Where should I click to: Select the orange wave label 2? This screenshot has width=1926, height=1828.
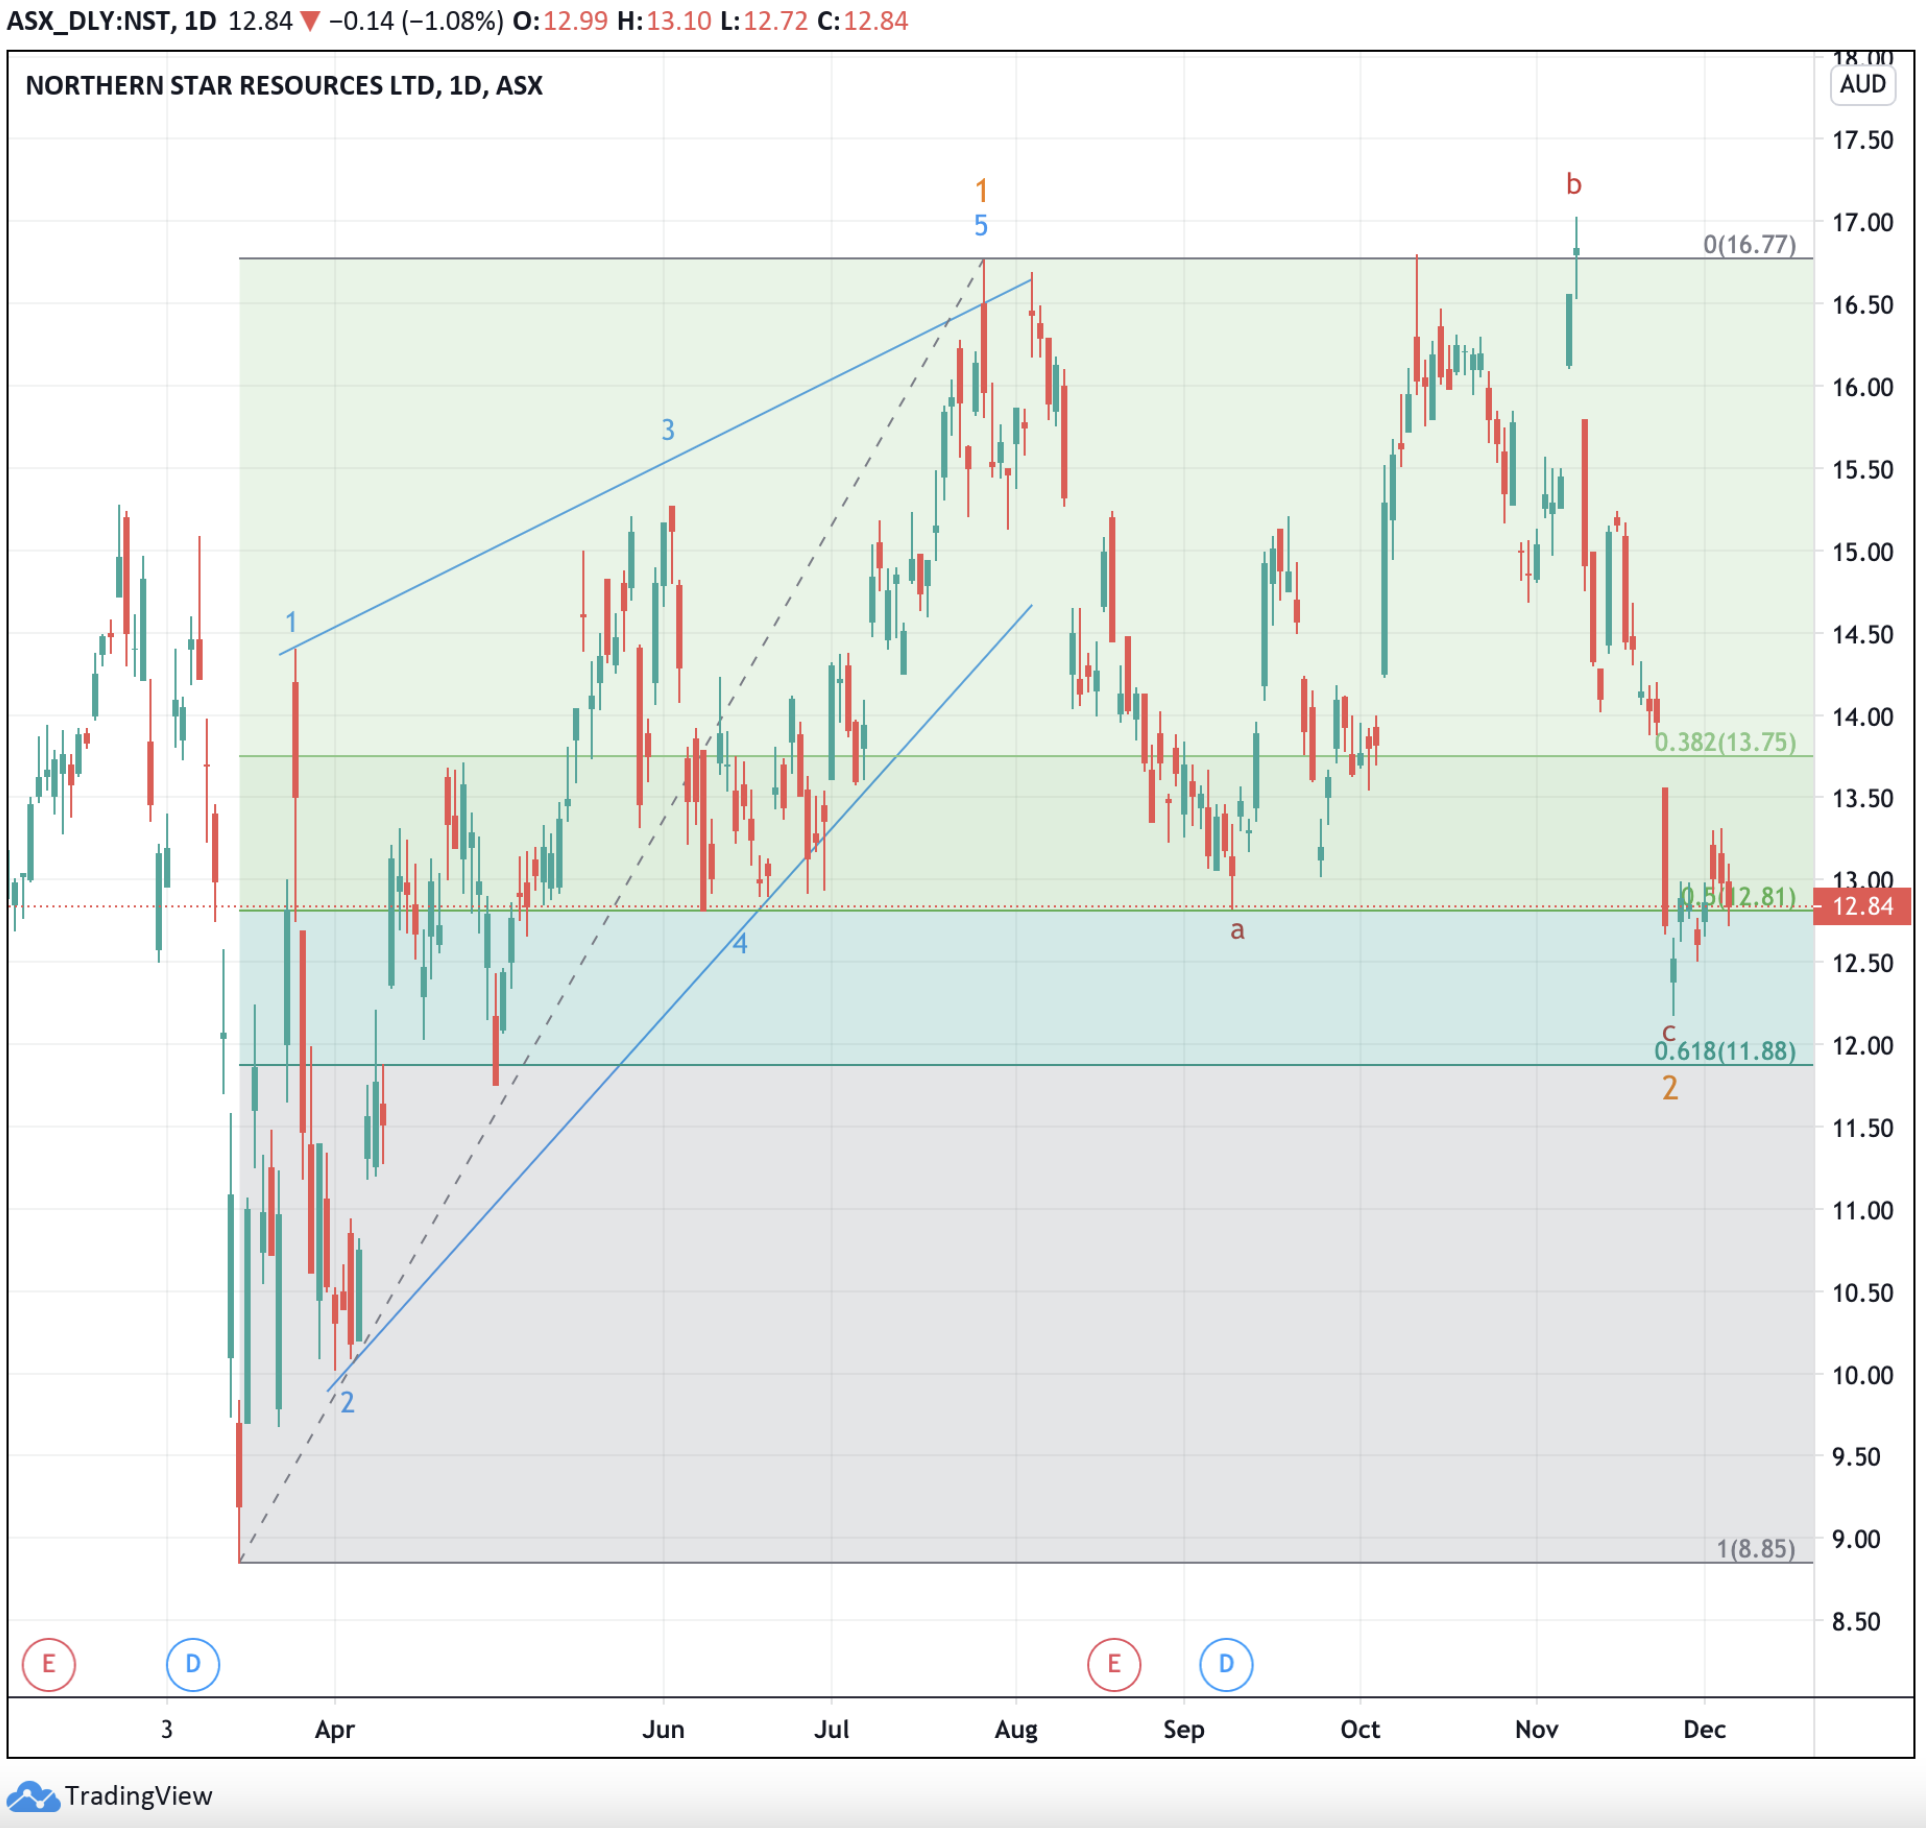[x=1669, y=1088]
